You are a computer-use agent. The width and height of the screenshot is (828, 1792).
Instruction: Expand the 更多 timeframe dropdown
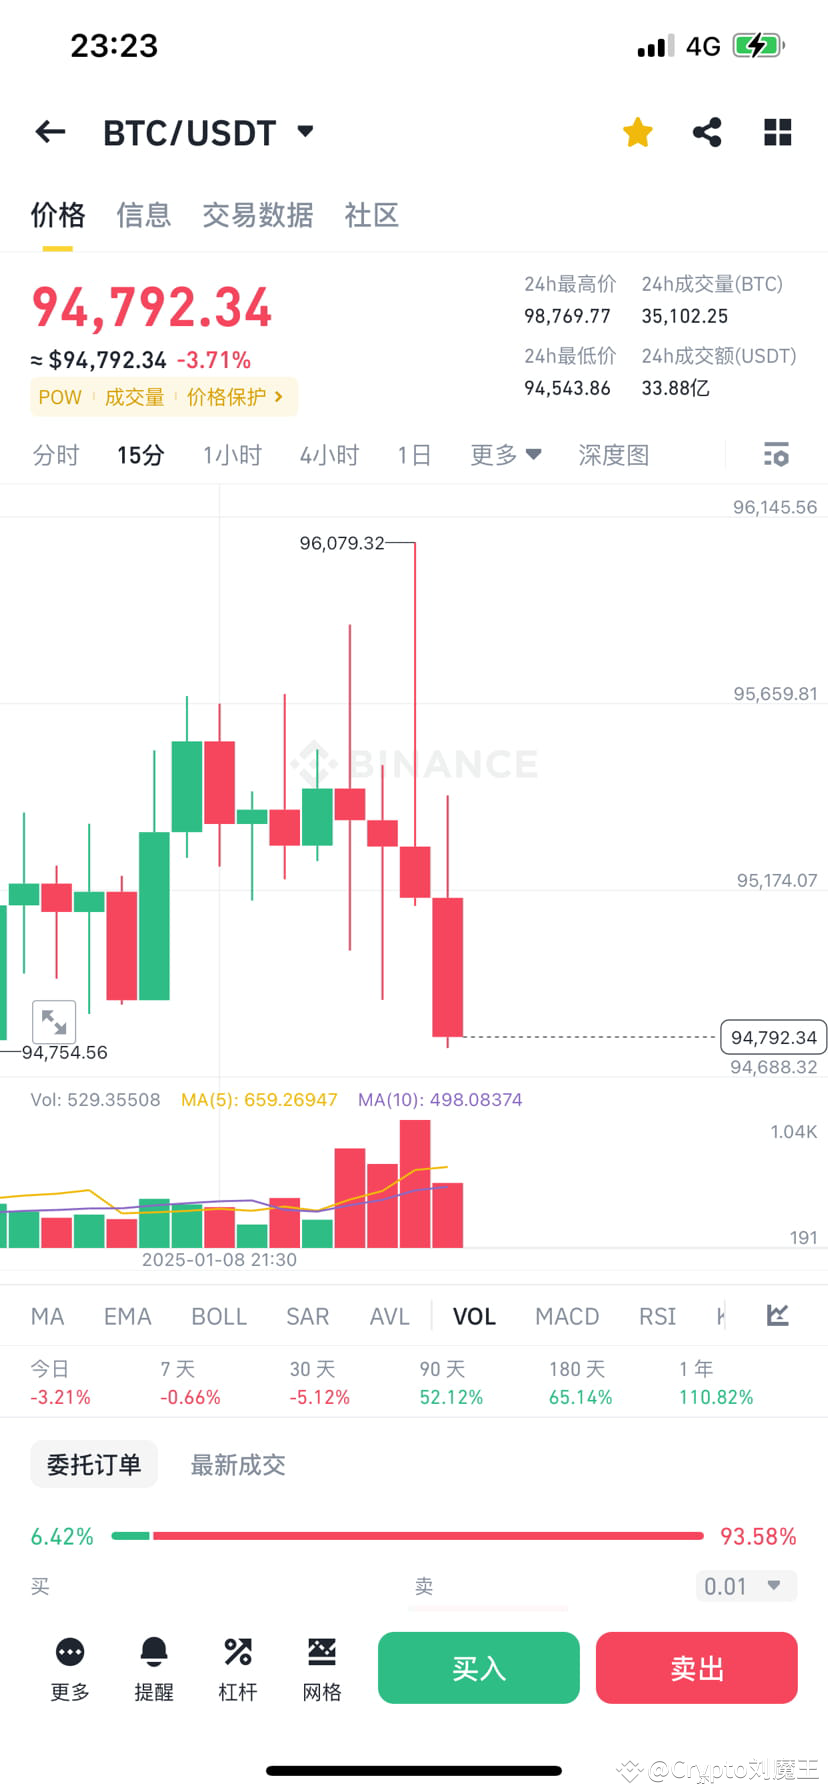pos(505,455)
